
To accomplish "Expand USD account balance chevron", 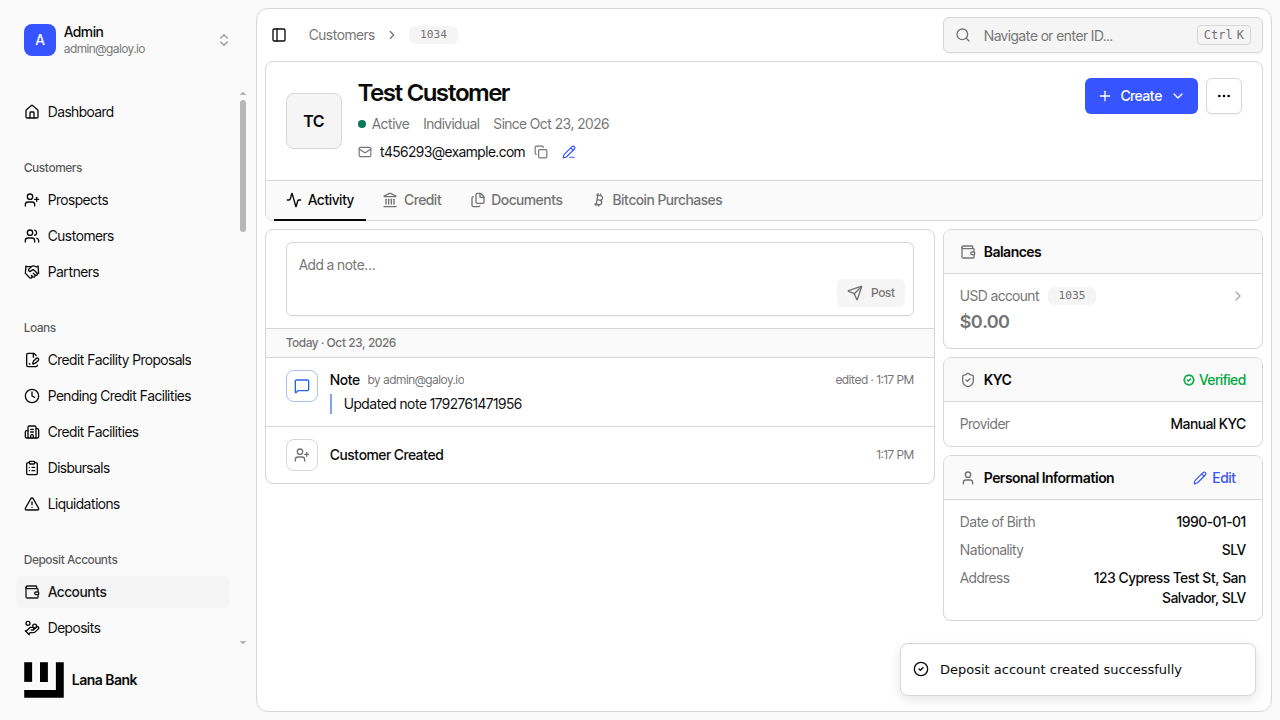I will coord(1238,296).
